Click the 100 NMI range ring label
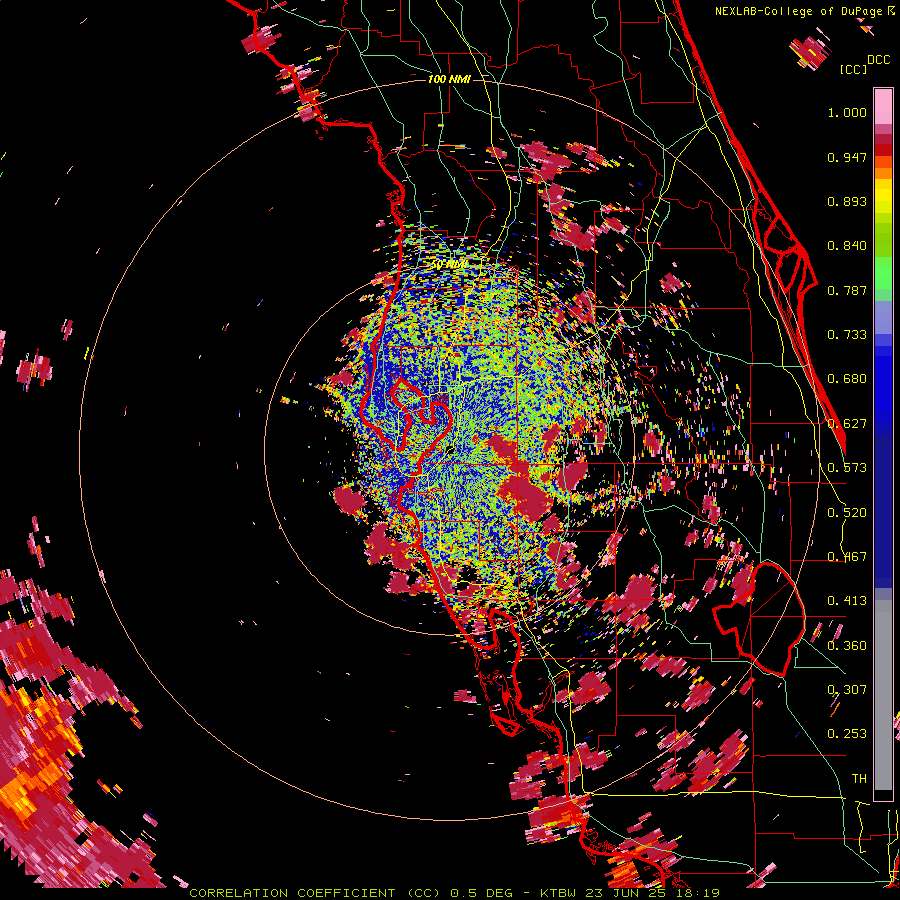 (x=449, y=79)
